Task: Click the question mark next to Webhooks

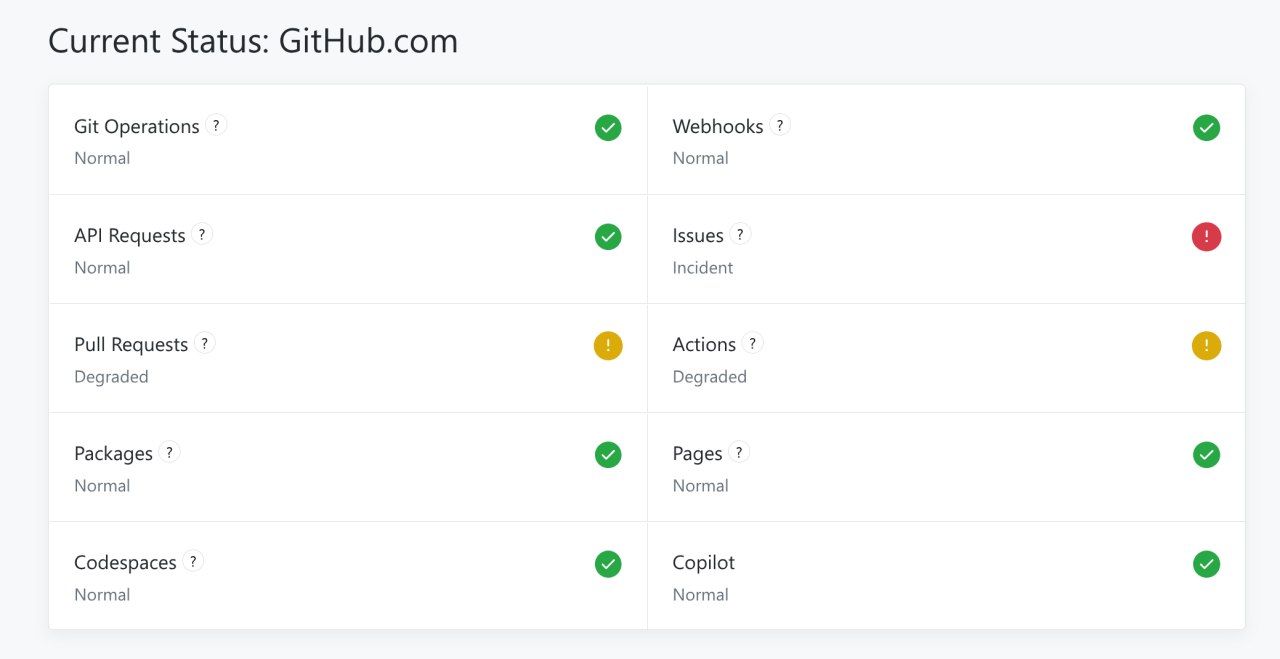Action: click(x=780, y=125)
